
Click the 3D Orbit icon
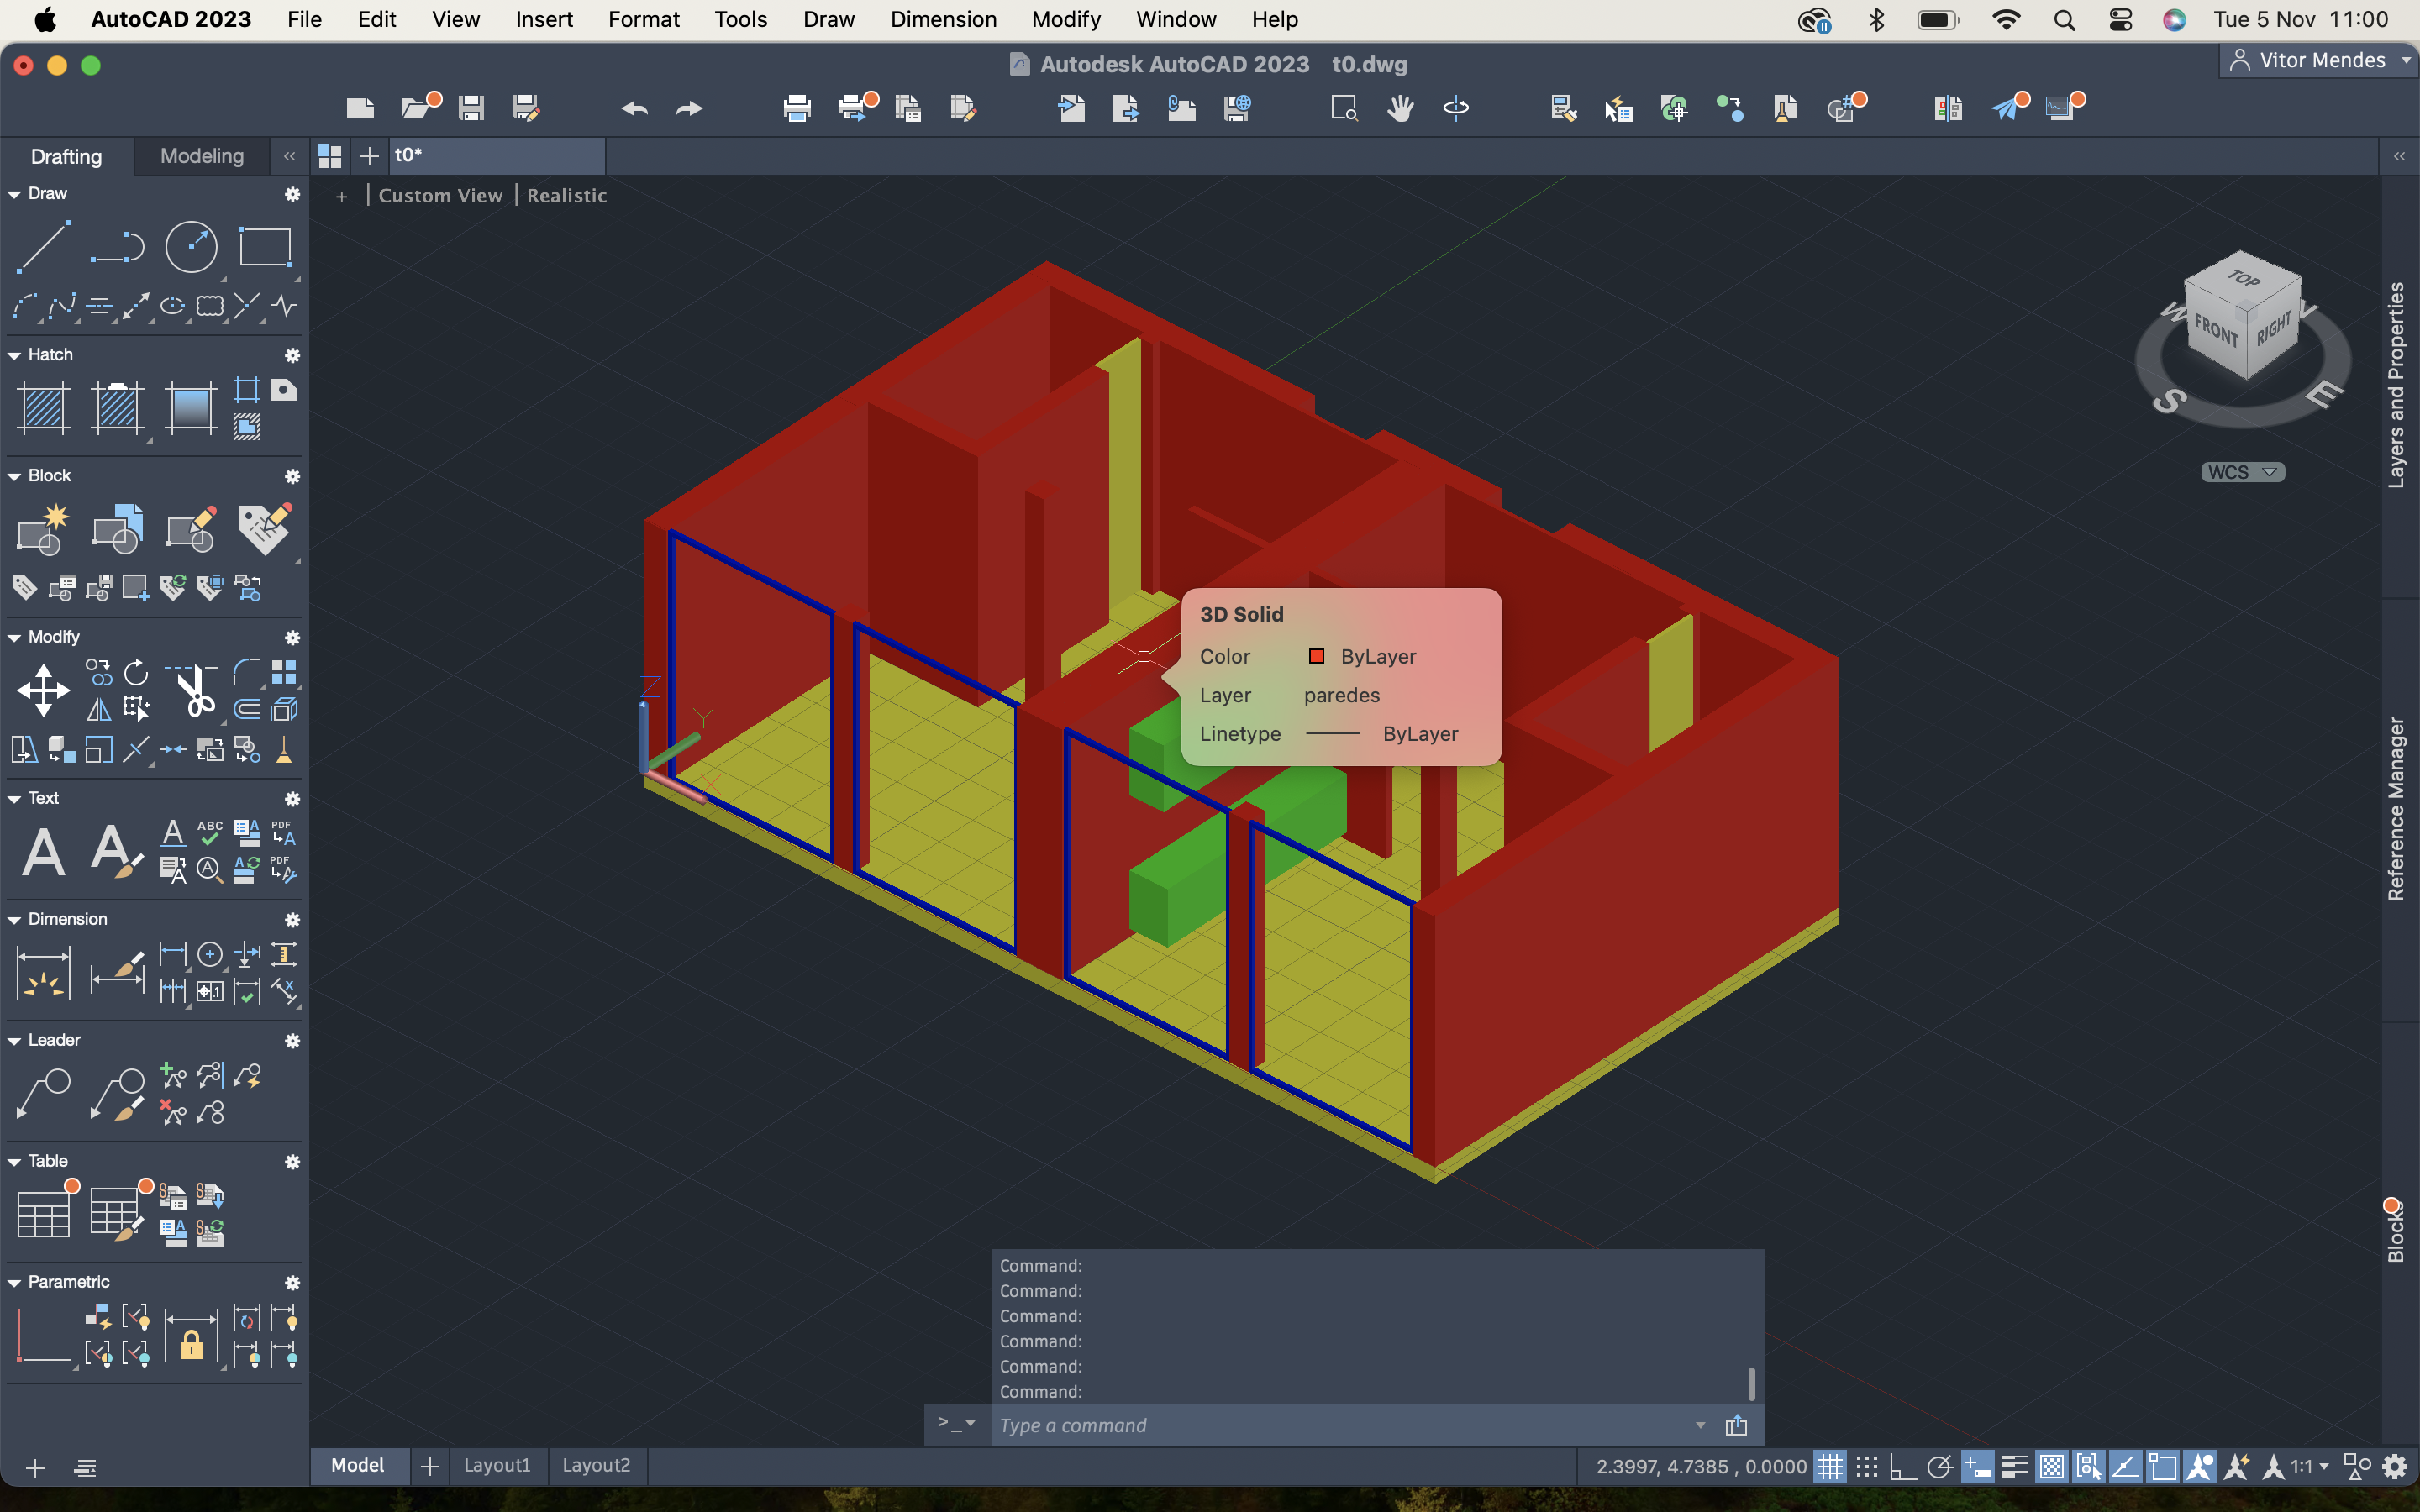pyautogui.click(x=1456, y=108)
